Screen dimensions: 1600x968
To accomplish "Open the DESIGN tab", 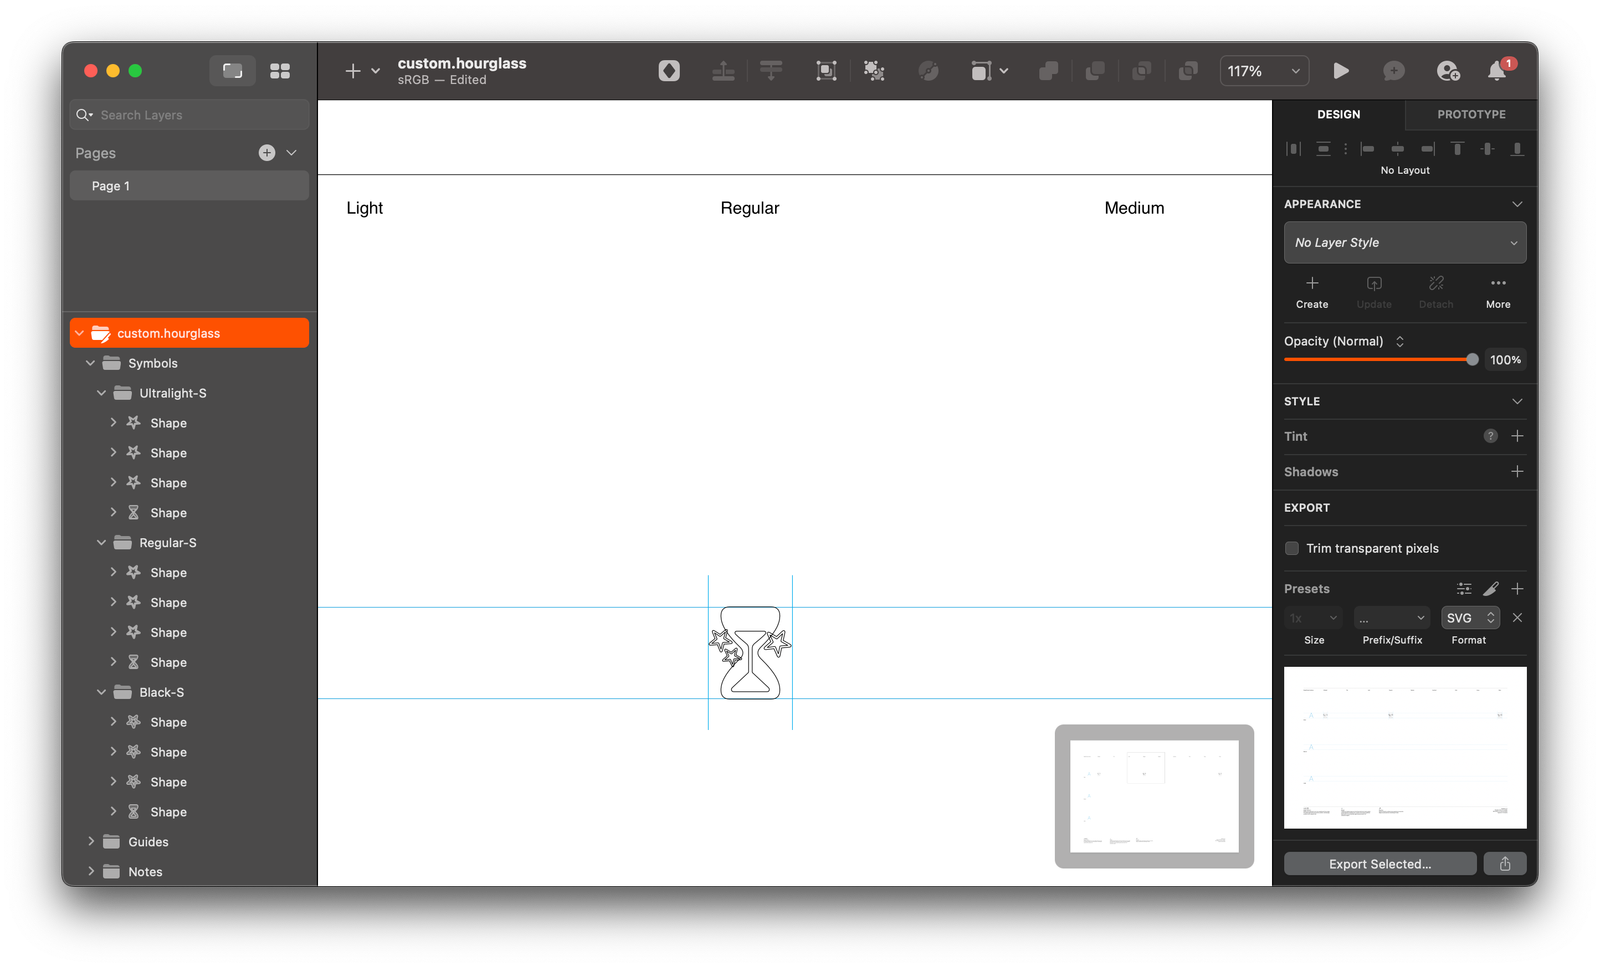I will pos(1338,114).
